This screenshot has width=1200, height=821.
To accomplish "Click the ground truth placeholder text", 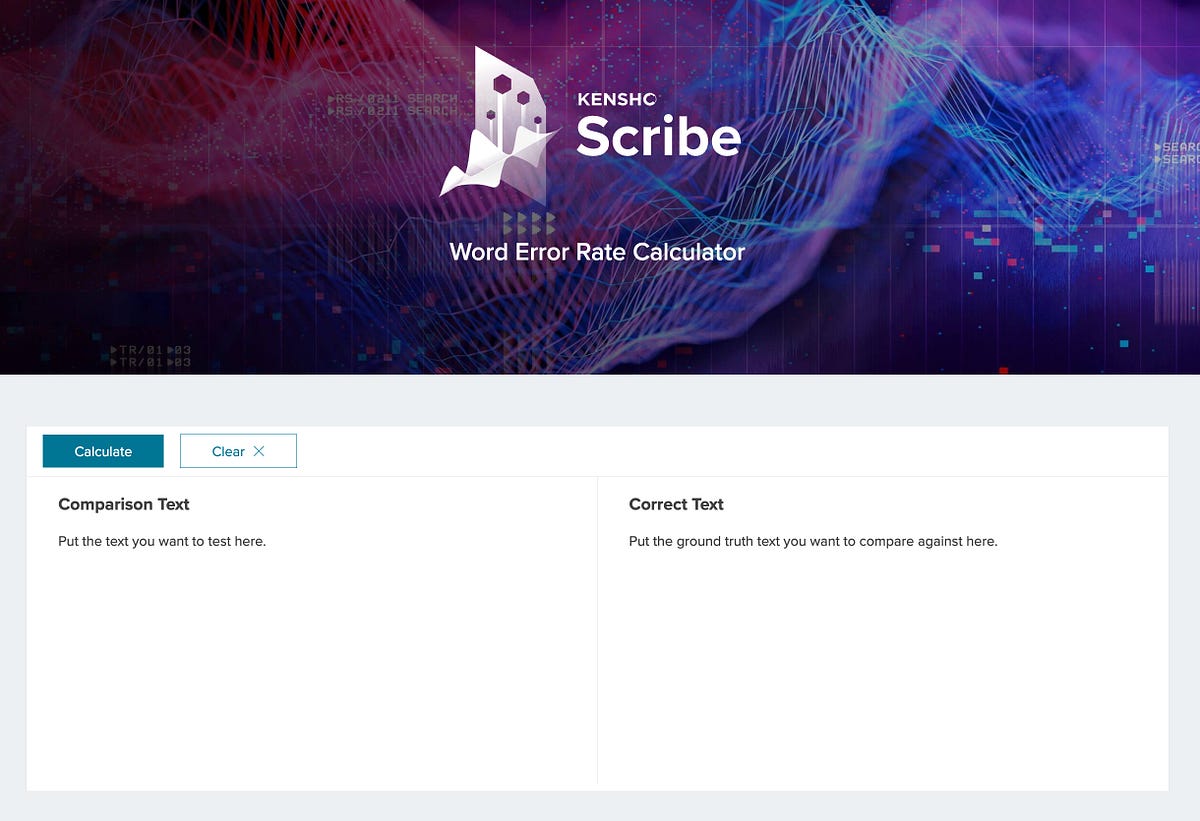I will point(812,541).
